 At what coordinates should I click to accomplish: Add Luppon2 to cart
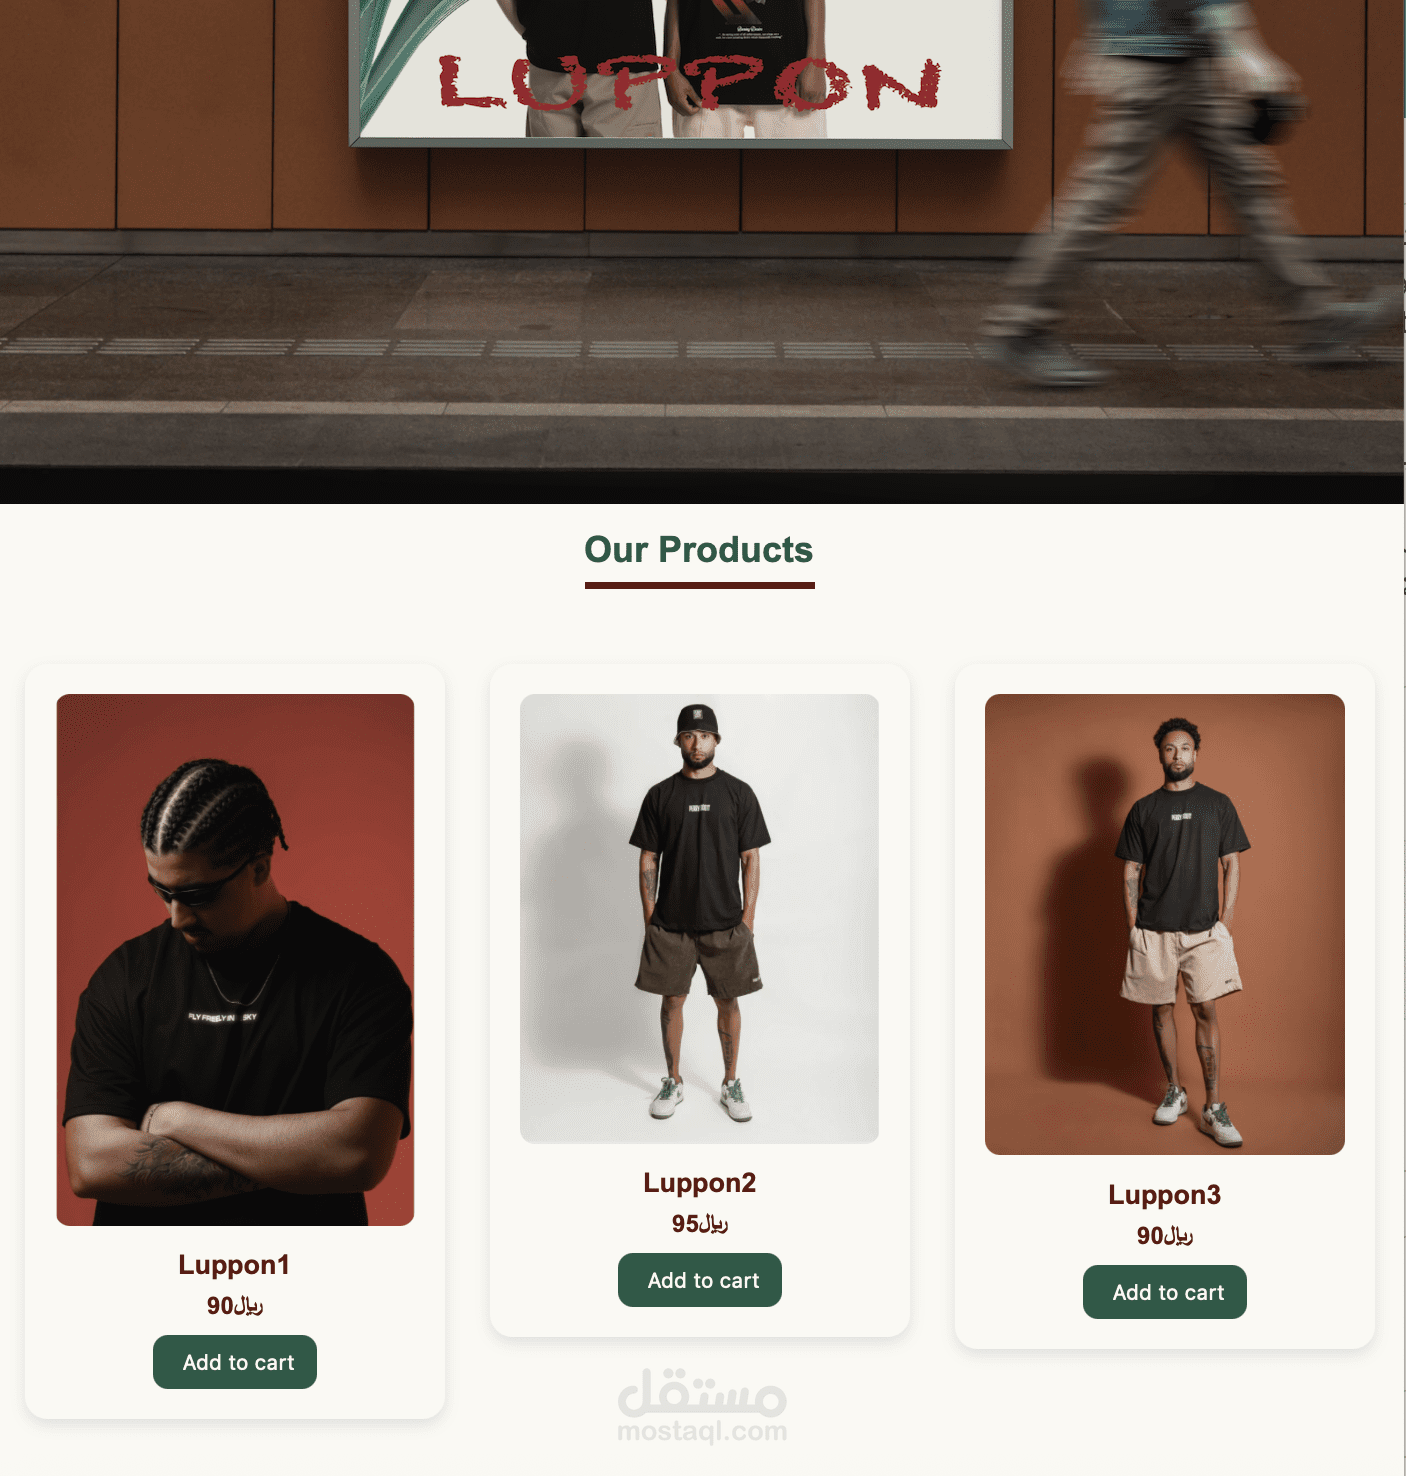pyautogui.click(x=700, y=1280)
